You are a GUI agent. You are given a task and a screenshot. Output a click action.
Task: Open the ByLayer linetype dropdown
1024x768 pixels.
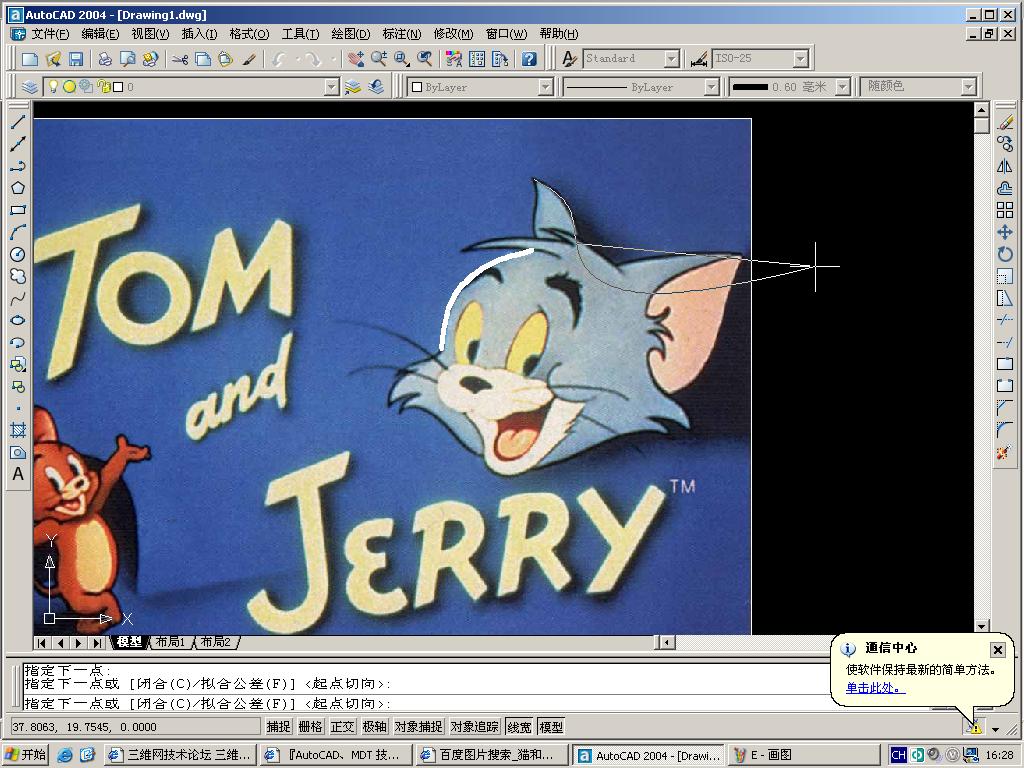coord(712,87)
